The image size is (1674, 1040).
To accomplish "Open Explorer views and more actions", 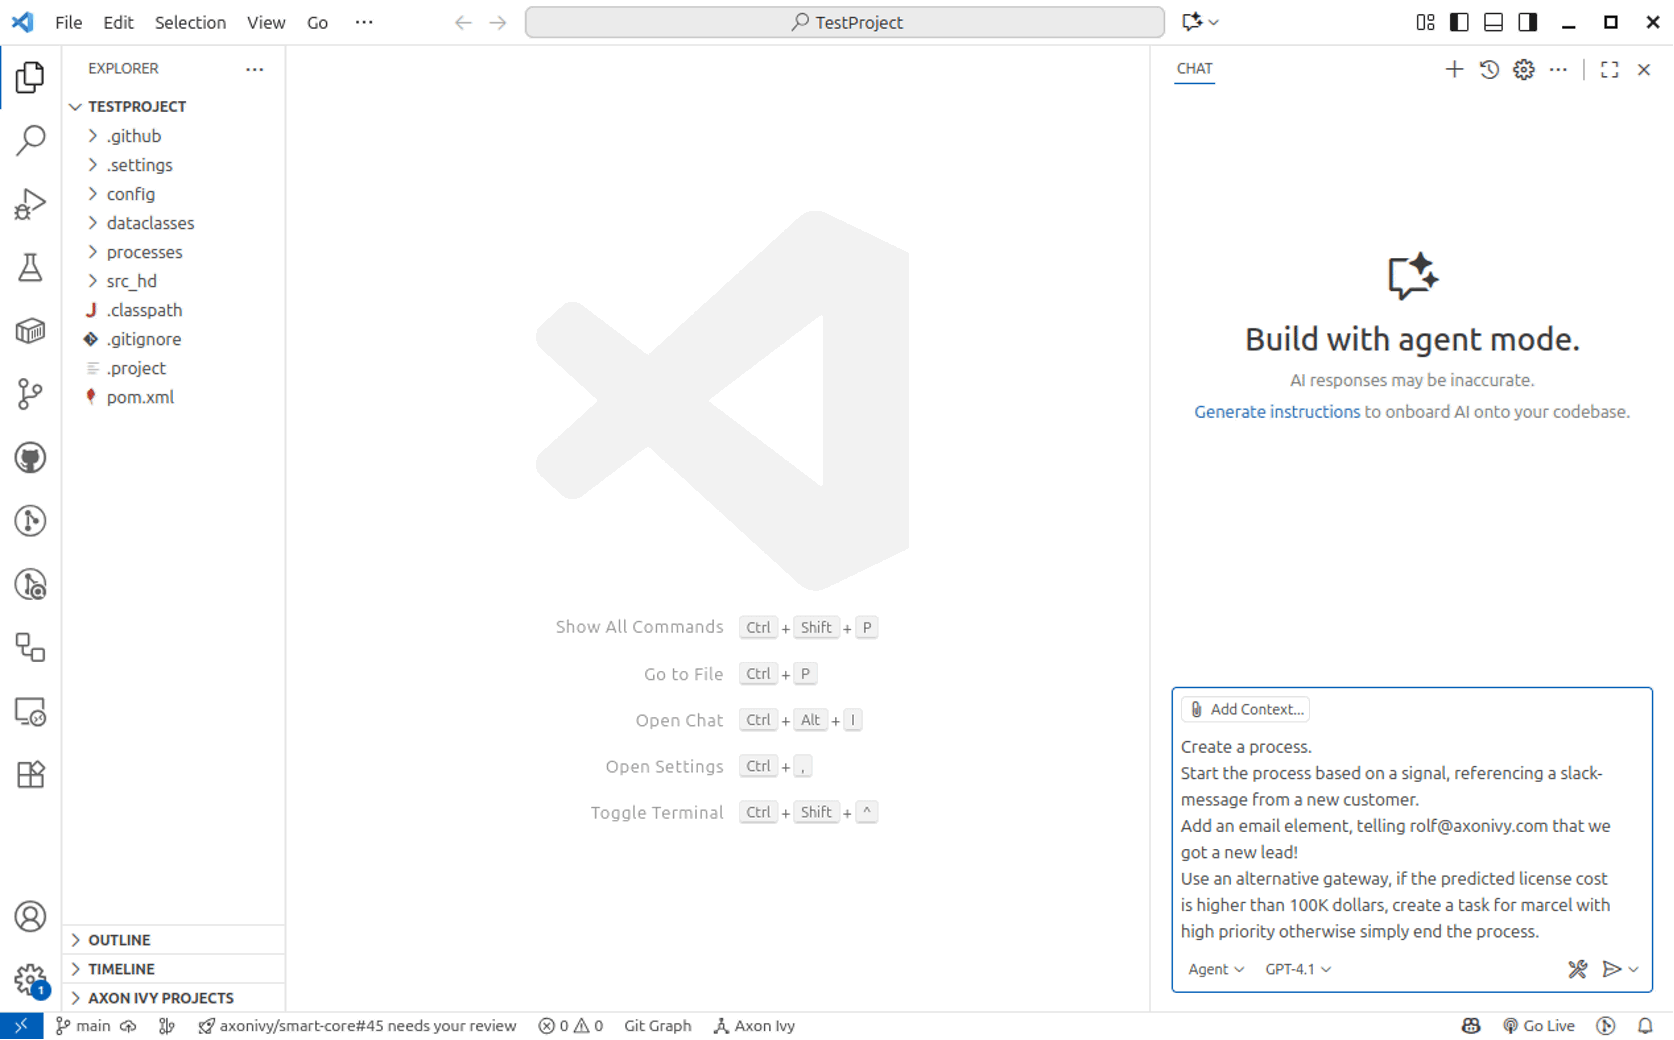I will (255, 69).
